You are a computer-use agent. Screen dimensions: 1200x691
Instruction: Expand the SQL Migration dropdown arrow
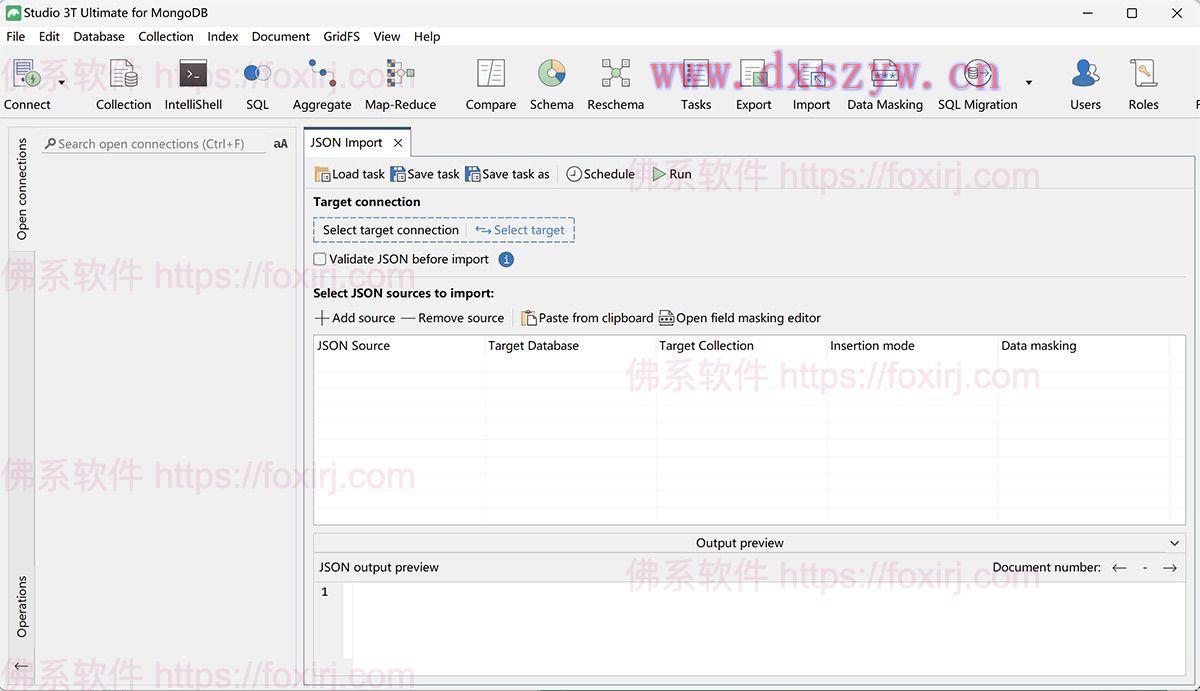1029,83
